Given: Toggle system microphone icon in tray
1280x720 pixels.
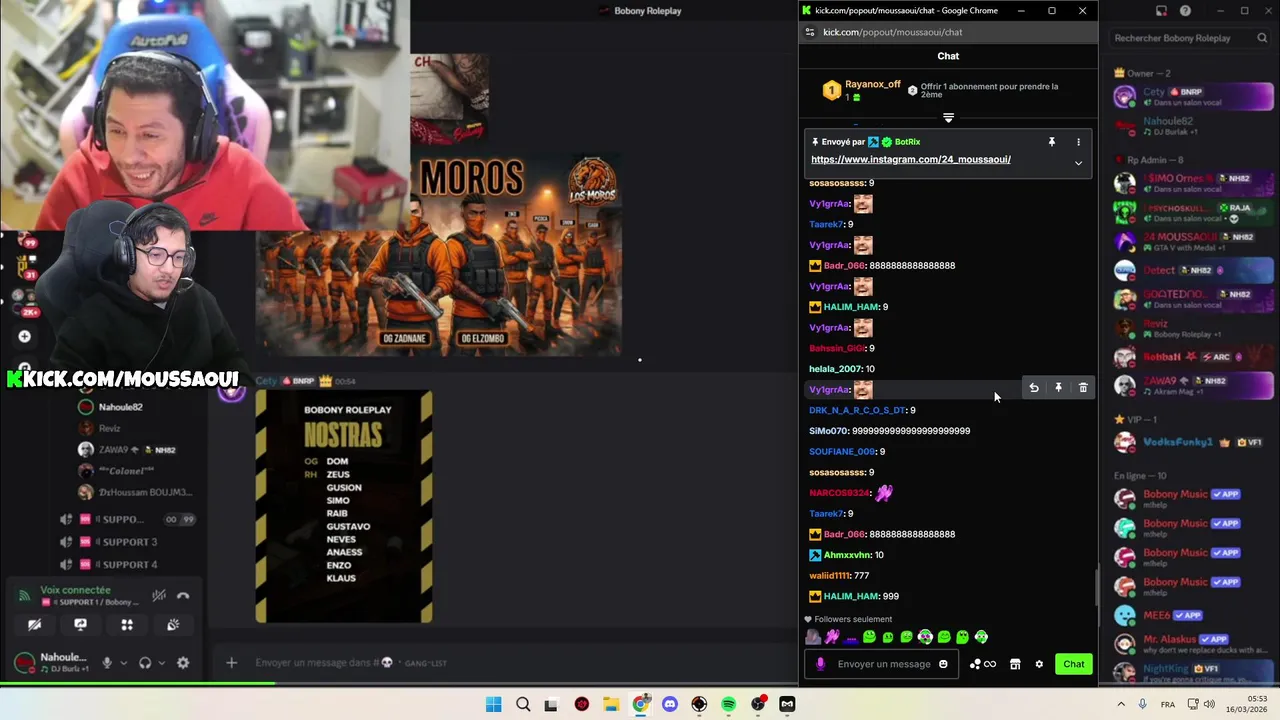Looking at the screenshot, I should [1142, 704].
